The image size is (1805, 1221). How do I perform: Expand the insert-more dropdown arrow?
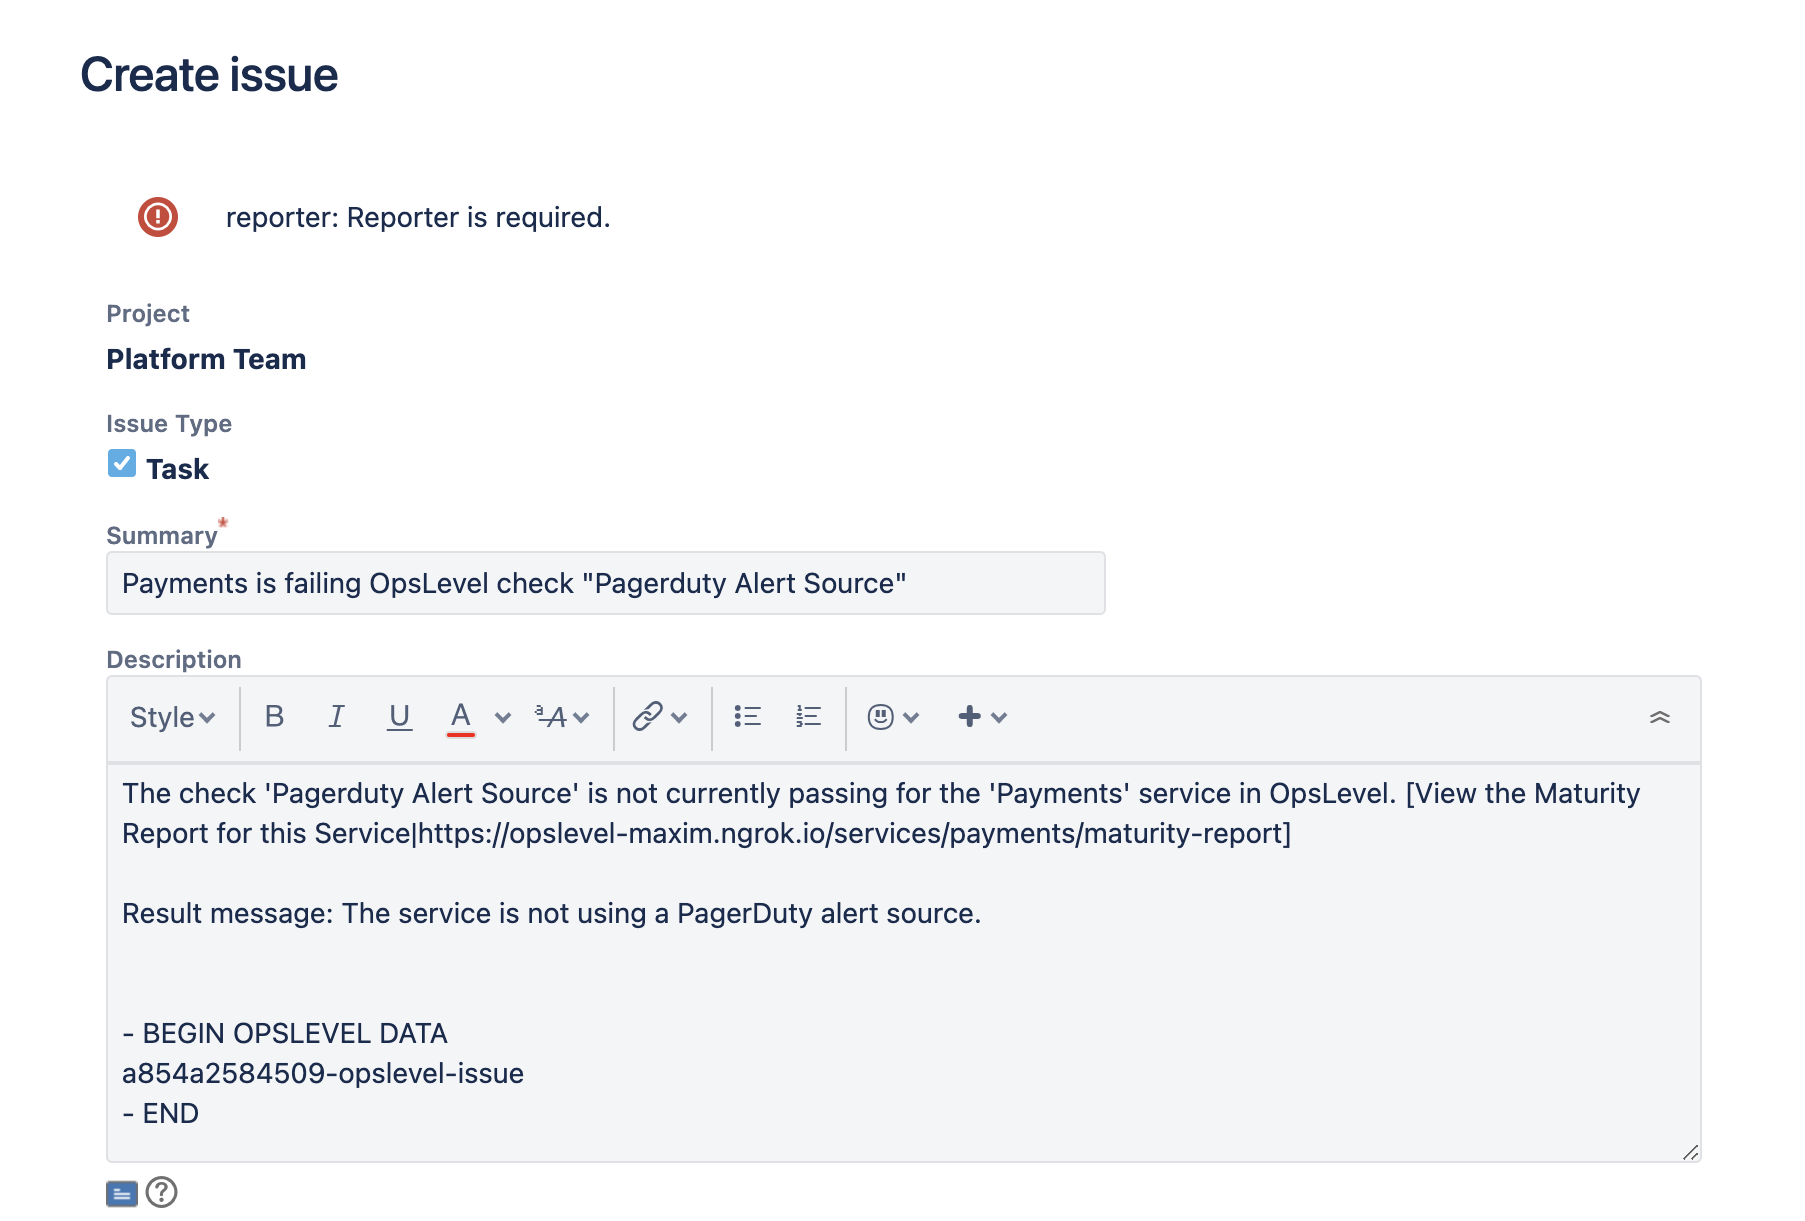999,717
